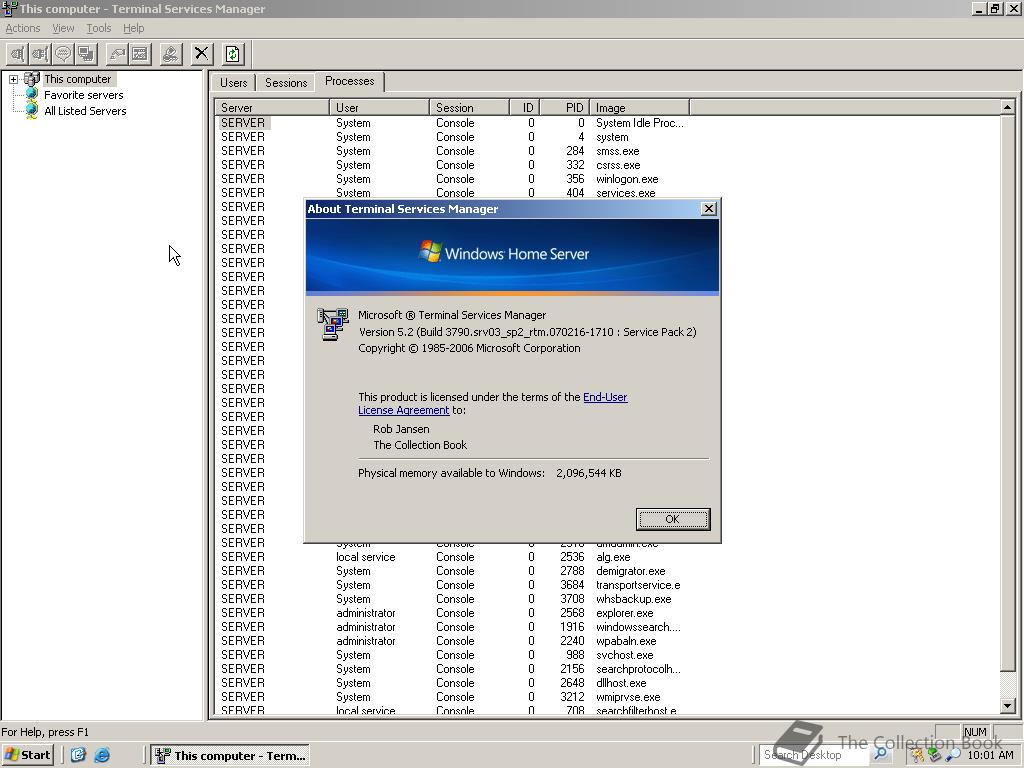Click the All Listed Servers globe icon

[x=31, y=111]
